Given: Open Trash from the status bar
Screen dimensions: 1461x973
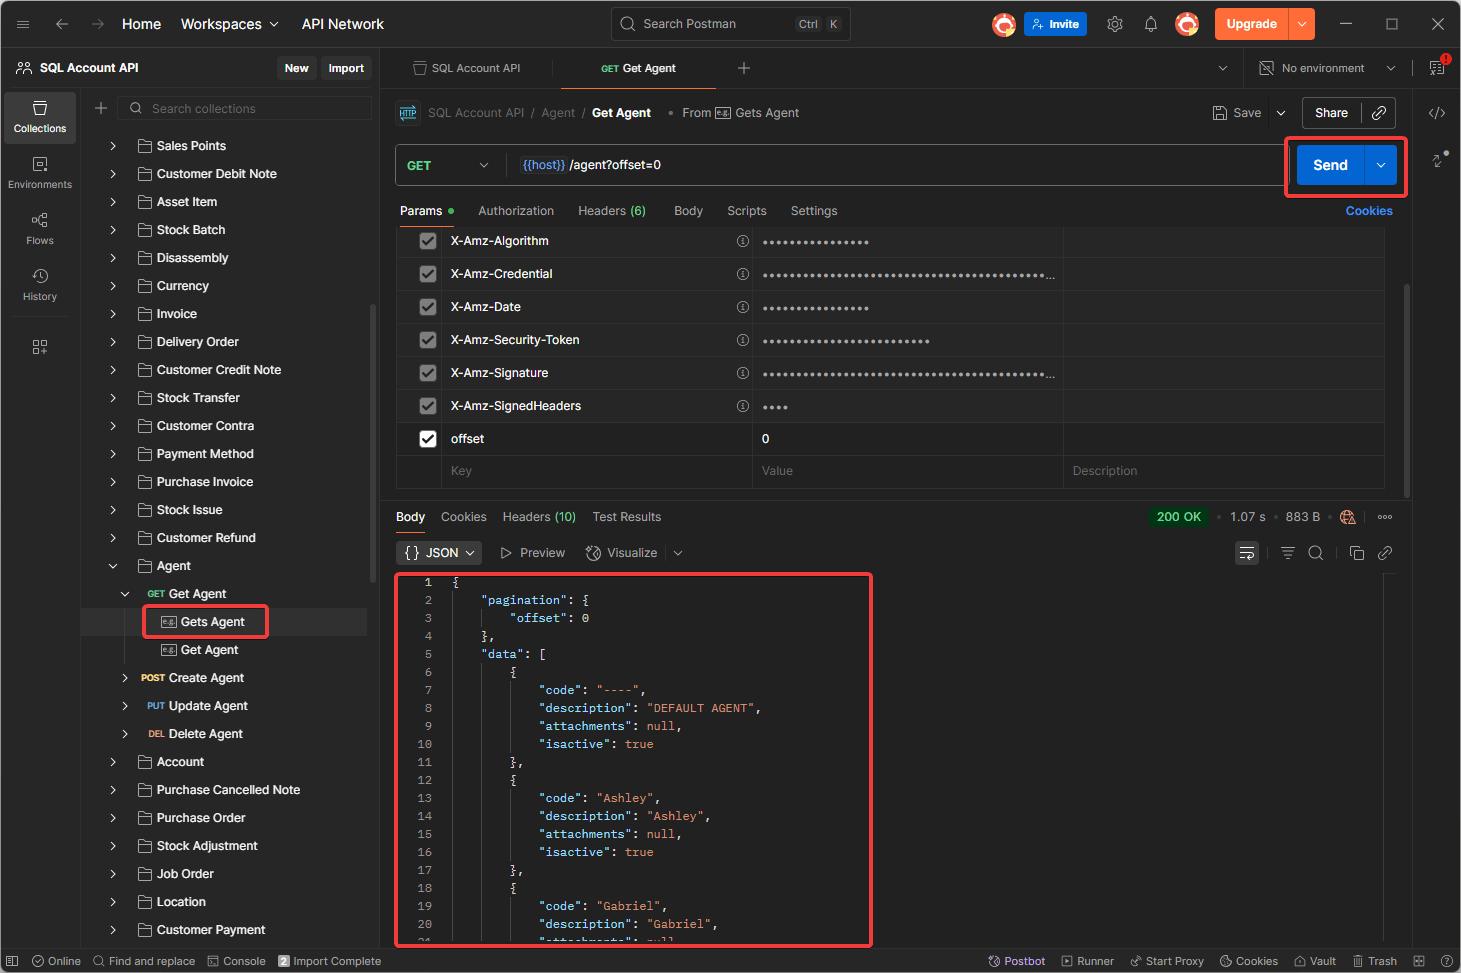Looking at the screenshot, I should [1375, 961].
